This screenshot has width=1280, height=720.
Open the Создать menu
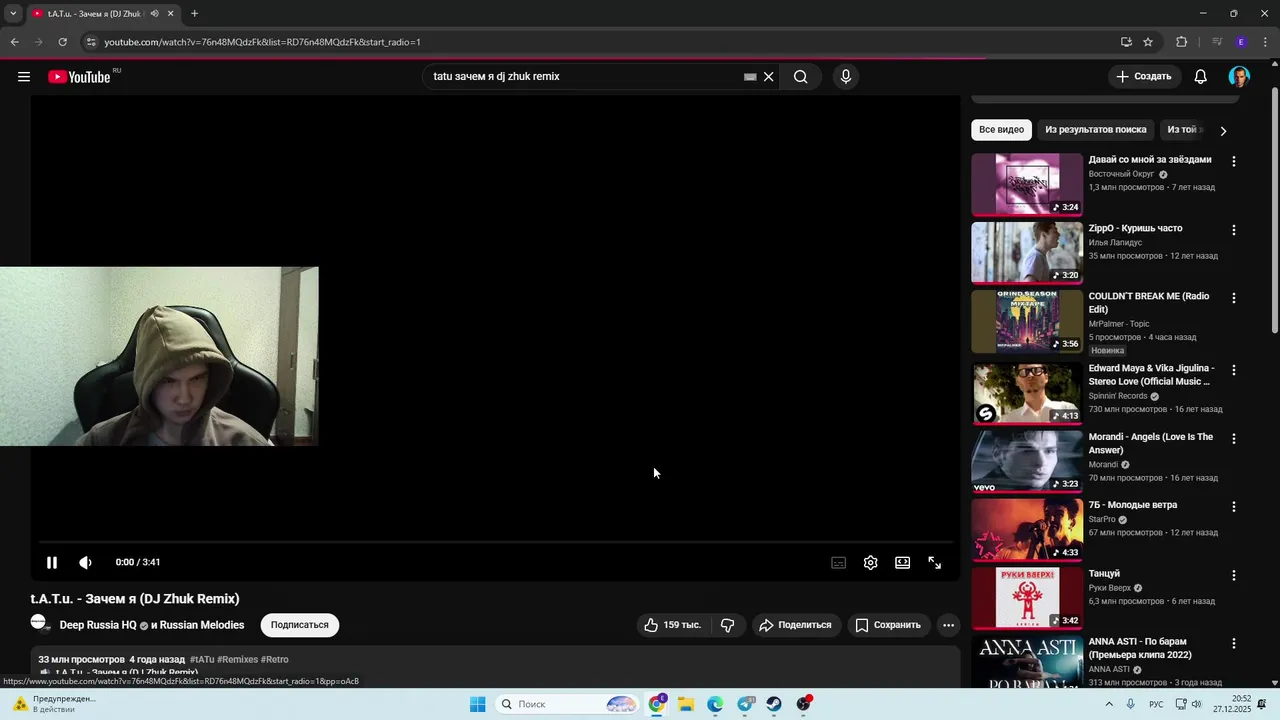click(x=1144, y=77)
